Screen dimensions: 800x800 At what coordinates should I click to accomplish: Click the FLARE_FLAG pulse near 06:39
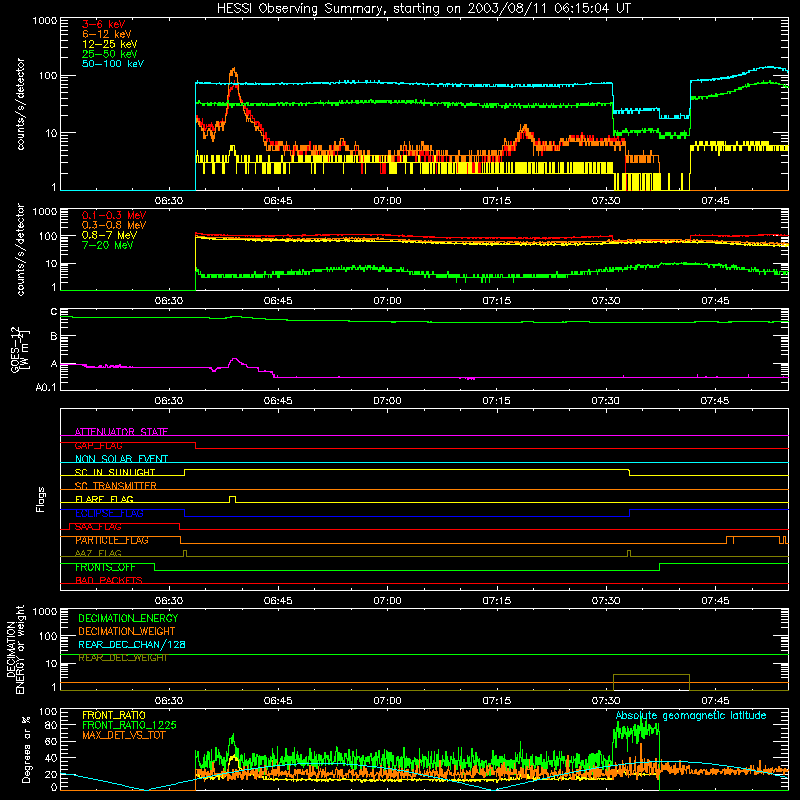(233, 498)
